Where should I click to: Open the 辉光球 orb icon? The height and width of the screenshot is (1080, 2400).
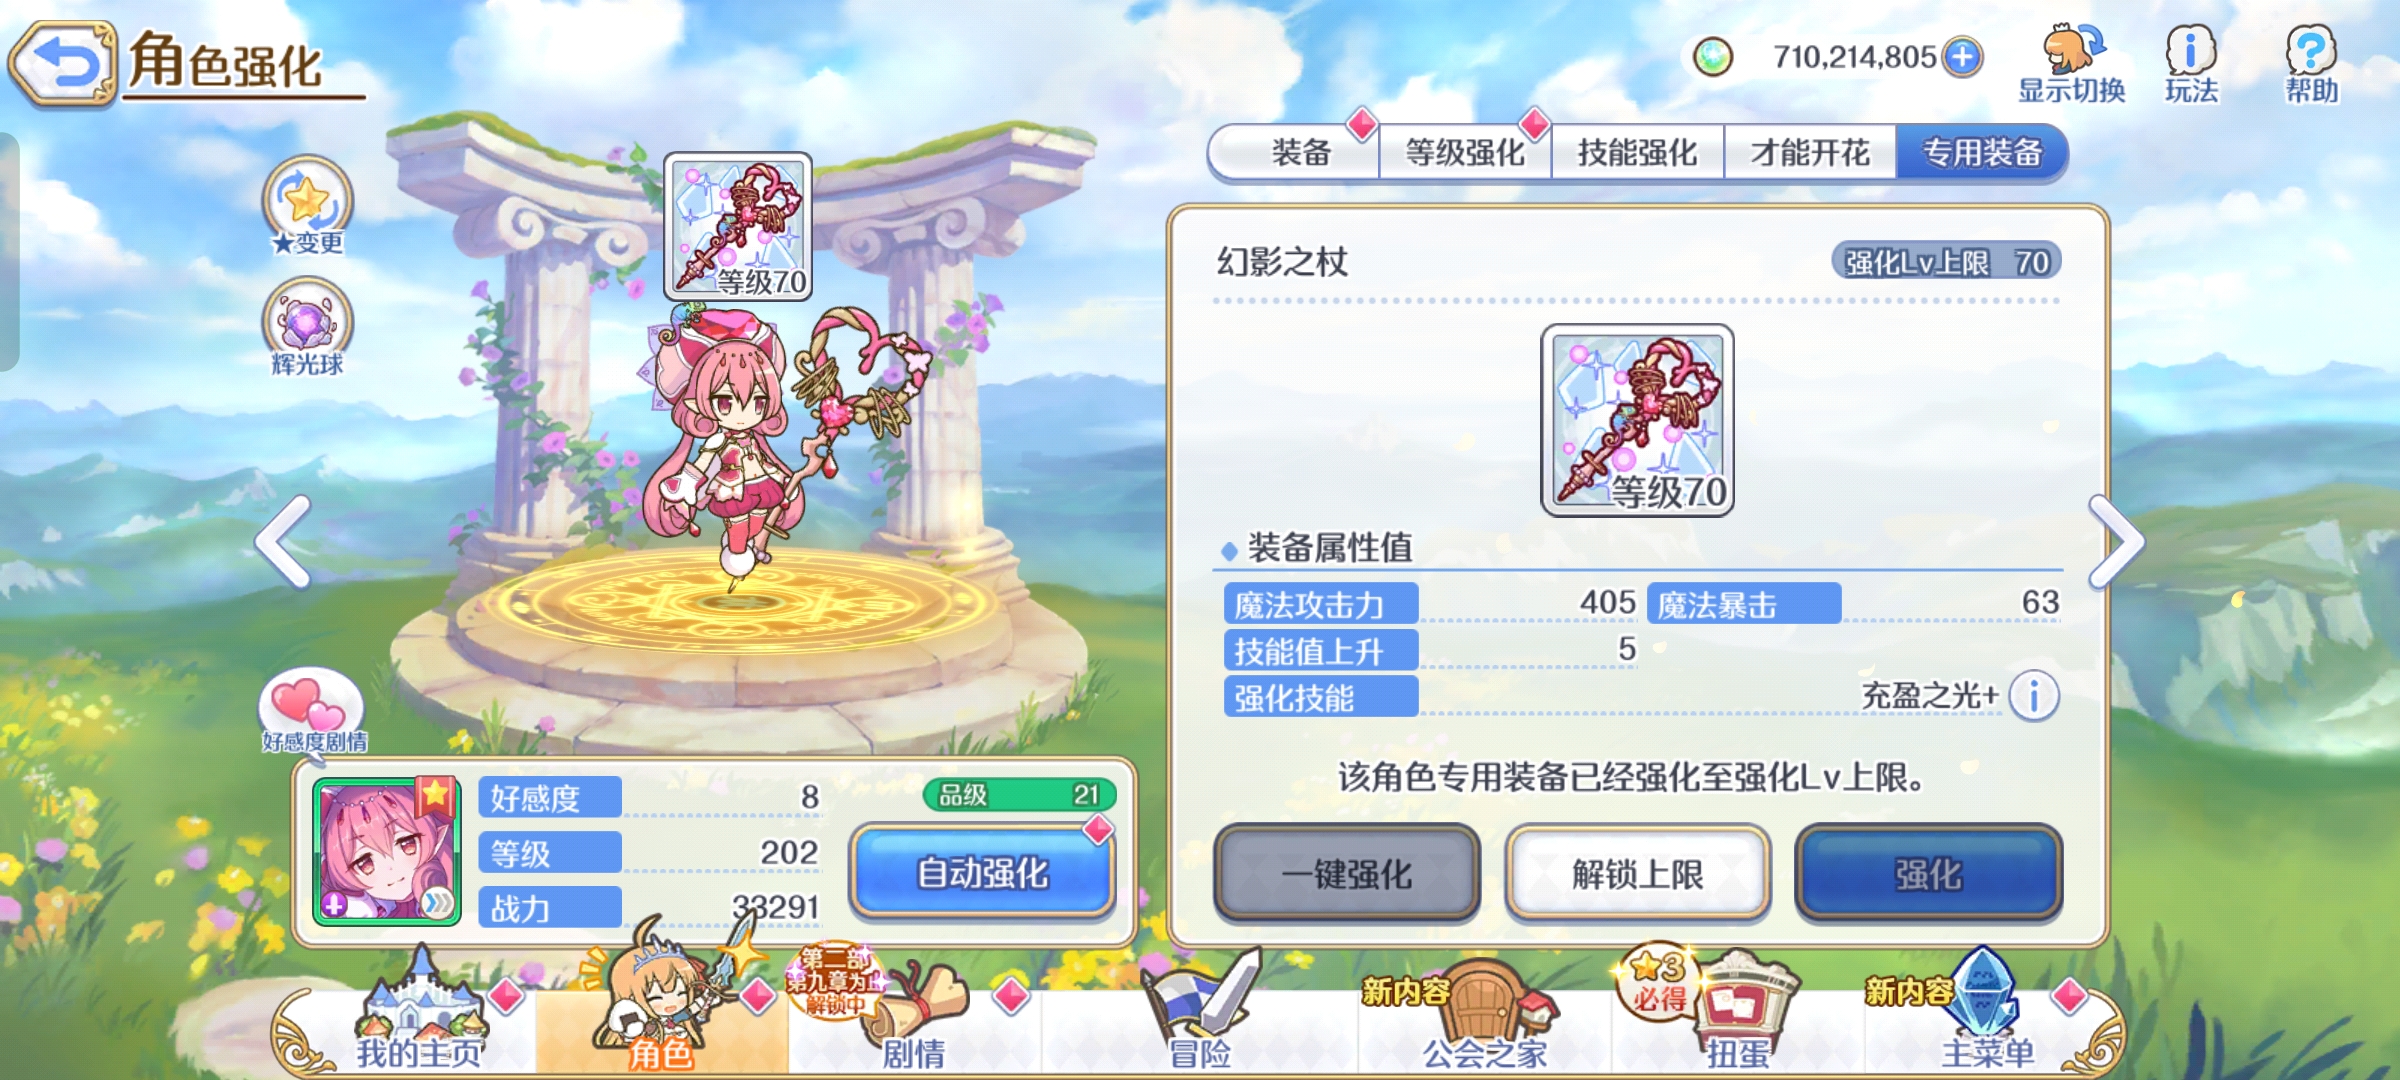[308, 327]
